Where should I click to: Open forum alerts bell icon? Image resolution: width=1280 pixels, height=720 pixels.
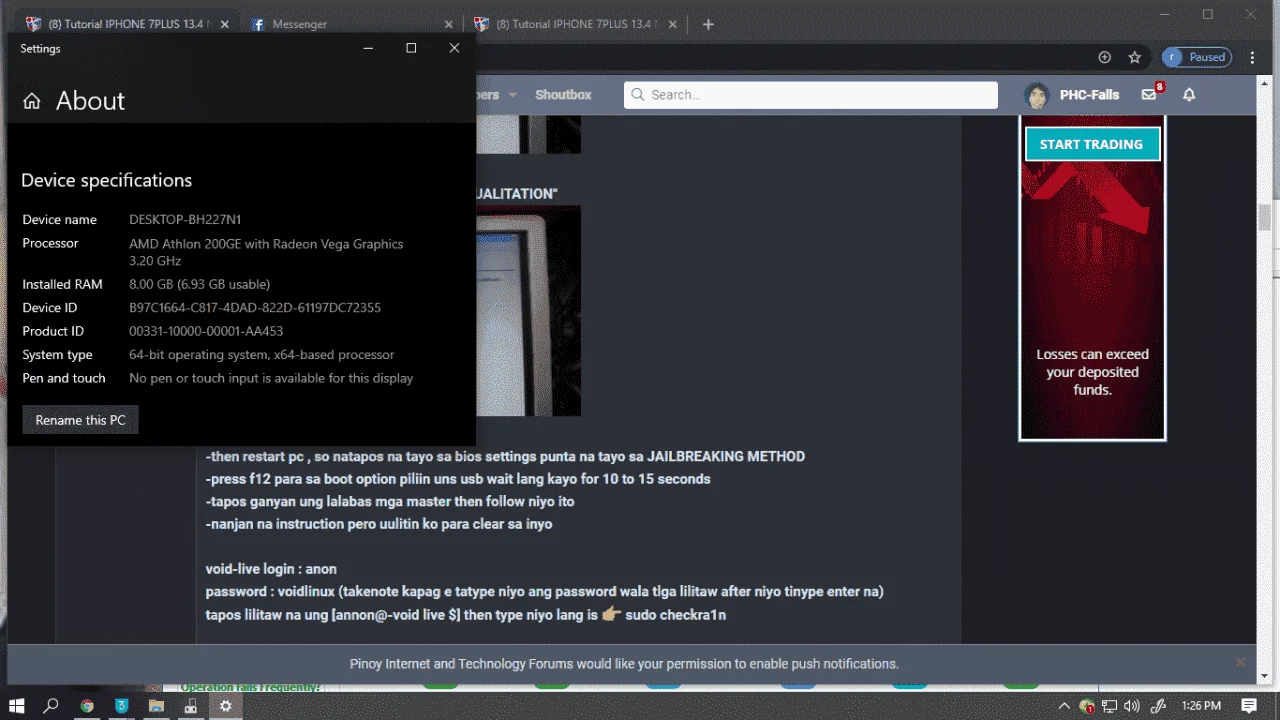coord(1189,95)
